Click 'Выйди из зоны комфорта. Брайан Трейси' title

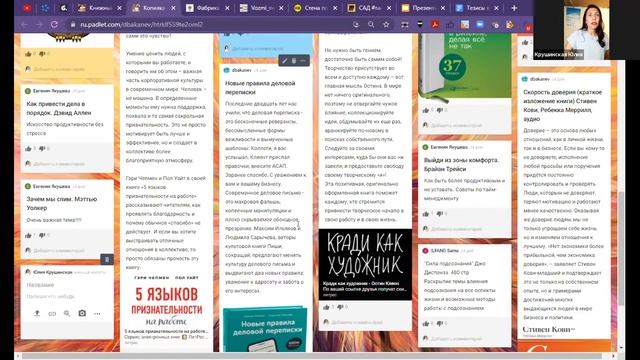tap(461, 164)
